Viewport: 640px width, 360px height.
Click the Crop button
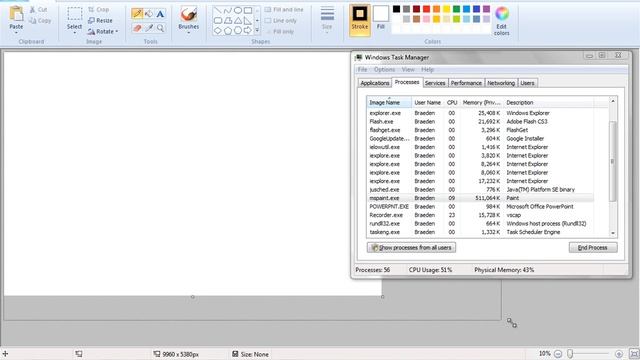click(x=98, y=9)
